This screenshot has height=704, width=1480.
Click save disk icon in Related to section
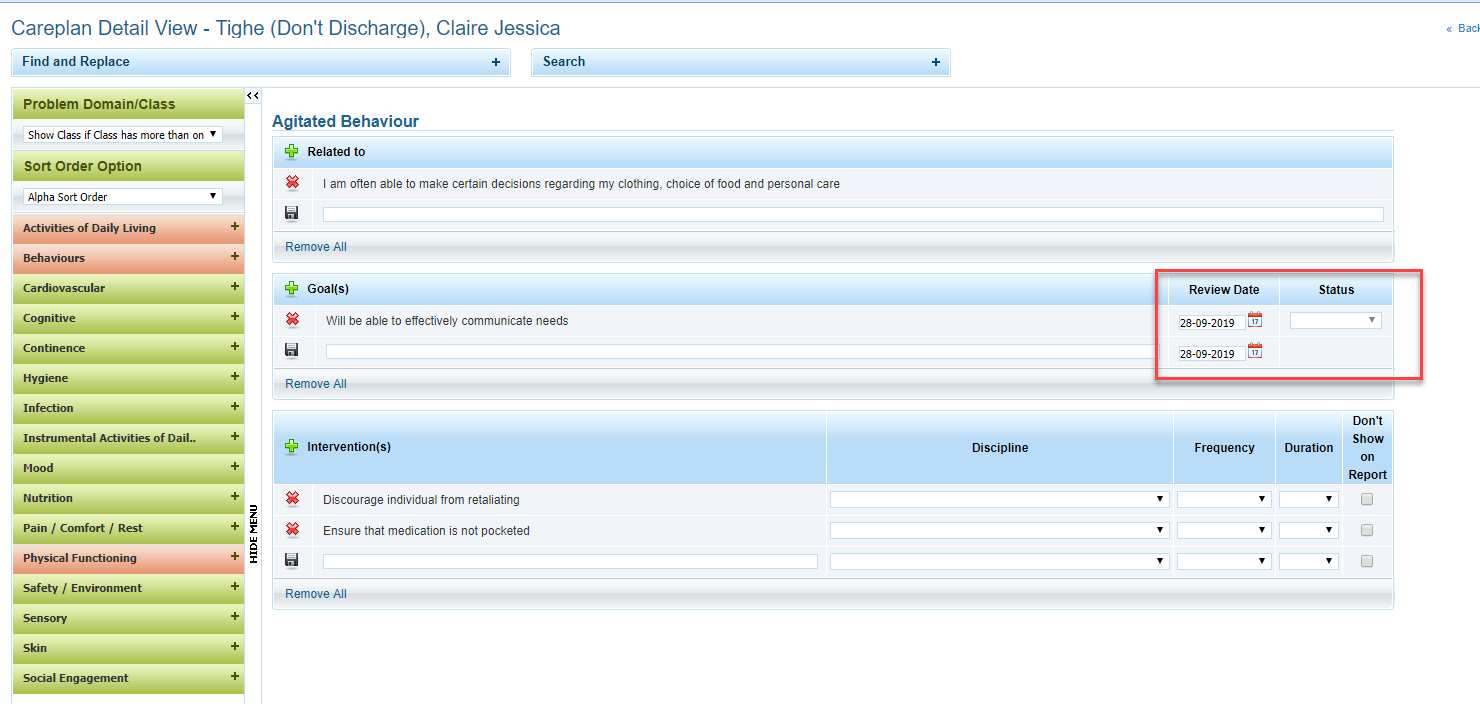tap(292, 213)
